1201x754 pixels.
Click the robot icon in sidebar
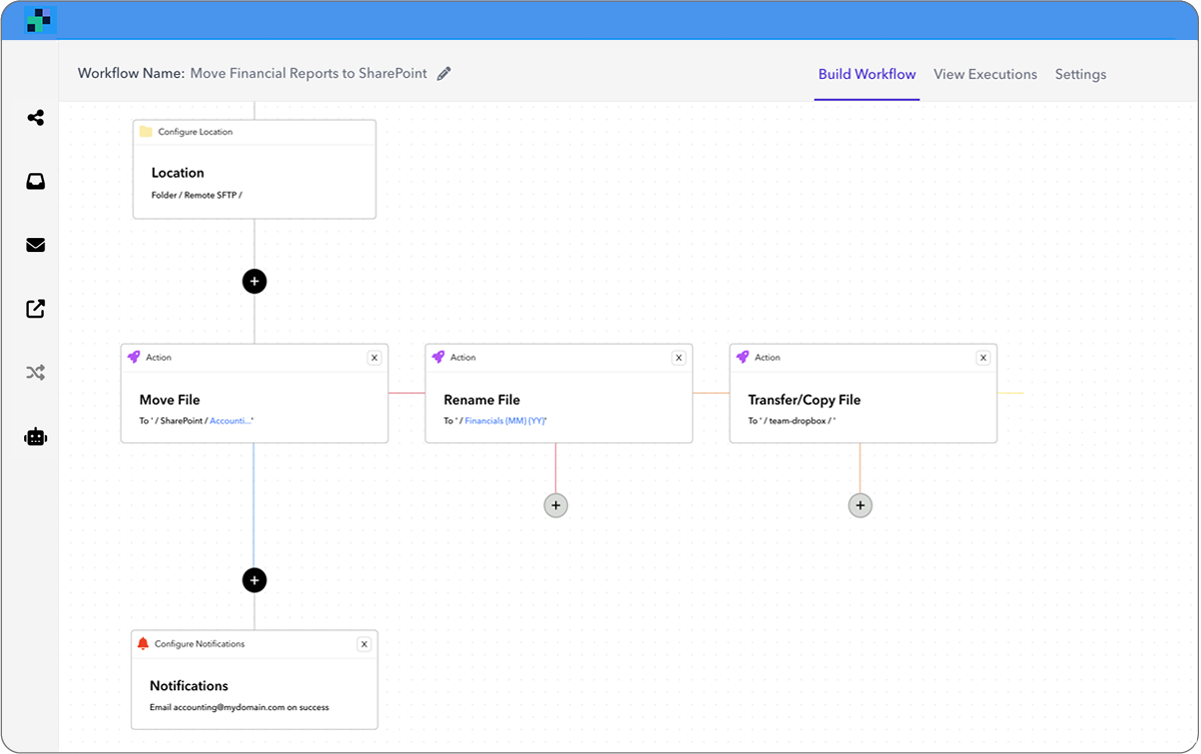click(35, 437)
